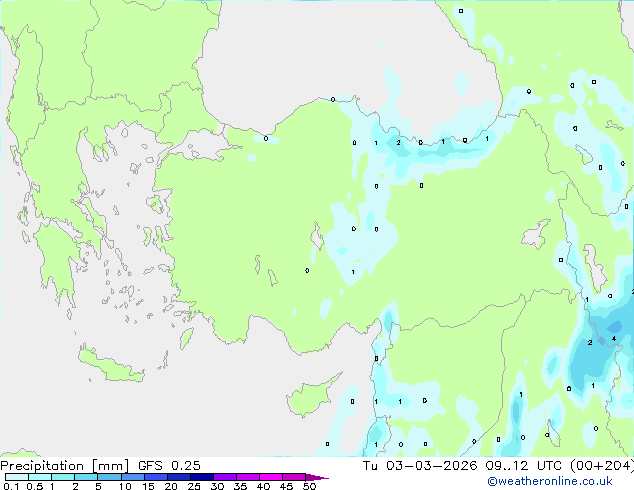Viewport: 634px width, 490px height.
Task: Click the 'Tu 03-03-2026' date text
Action: [x=420, y=466]
